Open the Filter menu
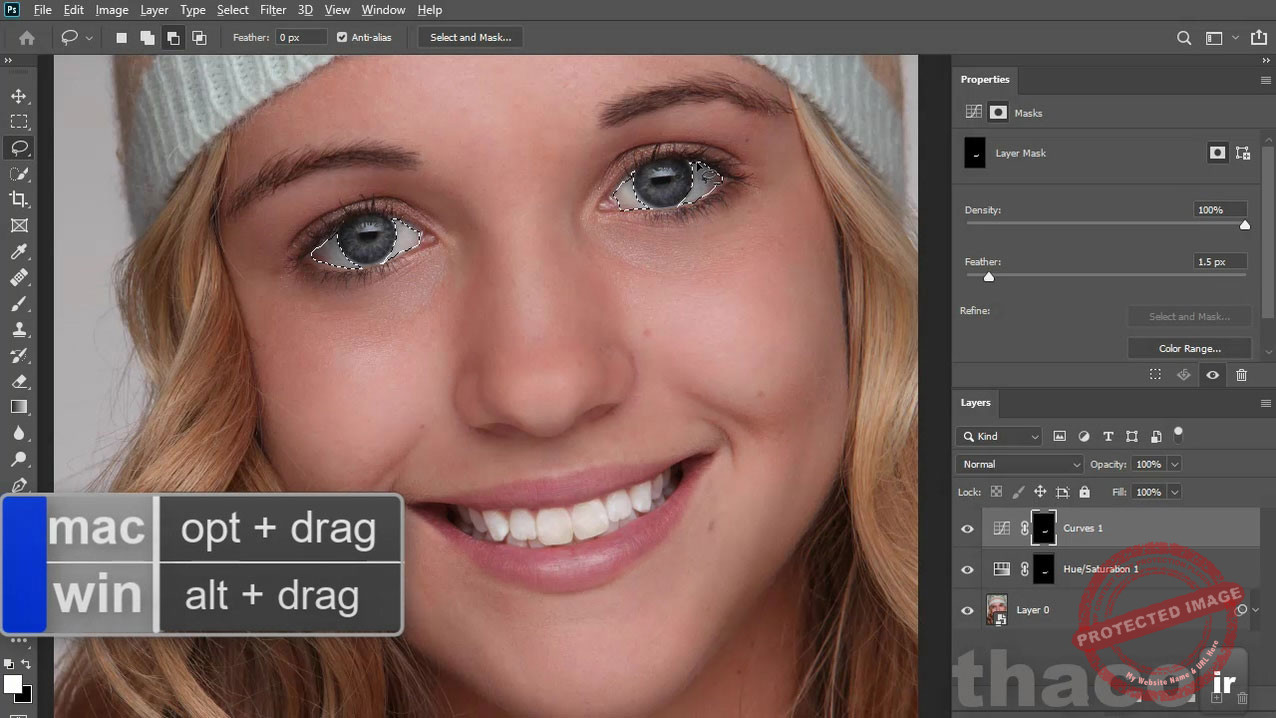The image size is (1276, 718). pyautogui.click(x=273, y=9)
